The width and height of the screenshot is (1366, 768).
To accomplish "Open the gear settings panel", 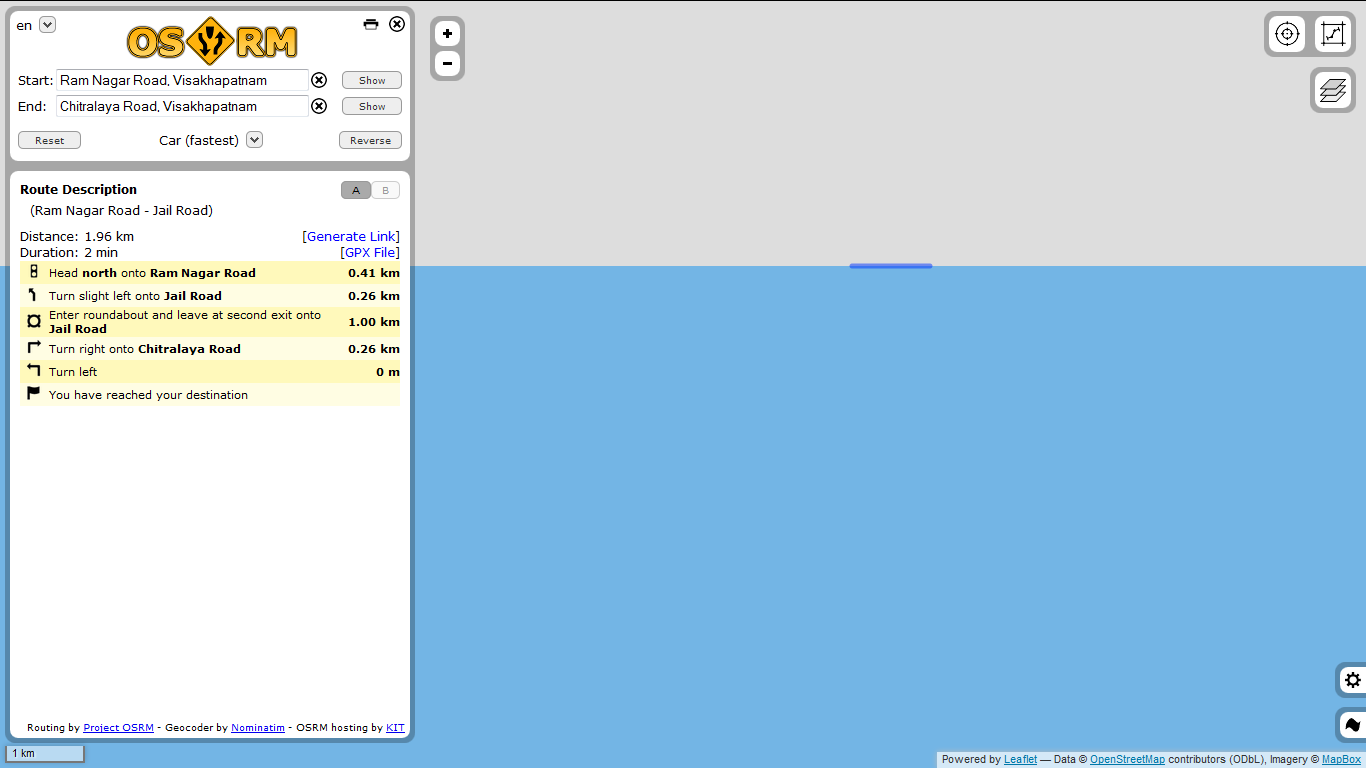I will click(x=1353, y=680).
